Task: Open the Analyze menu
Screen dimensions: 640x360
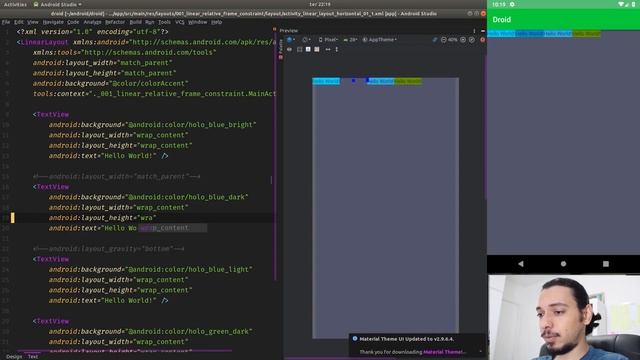Action: click(x=92, y=22)
